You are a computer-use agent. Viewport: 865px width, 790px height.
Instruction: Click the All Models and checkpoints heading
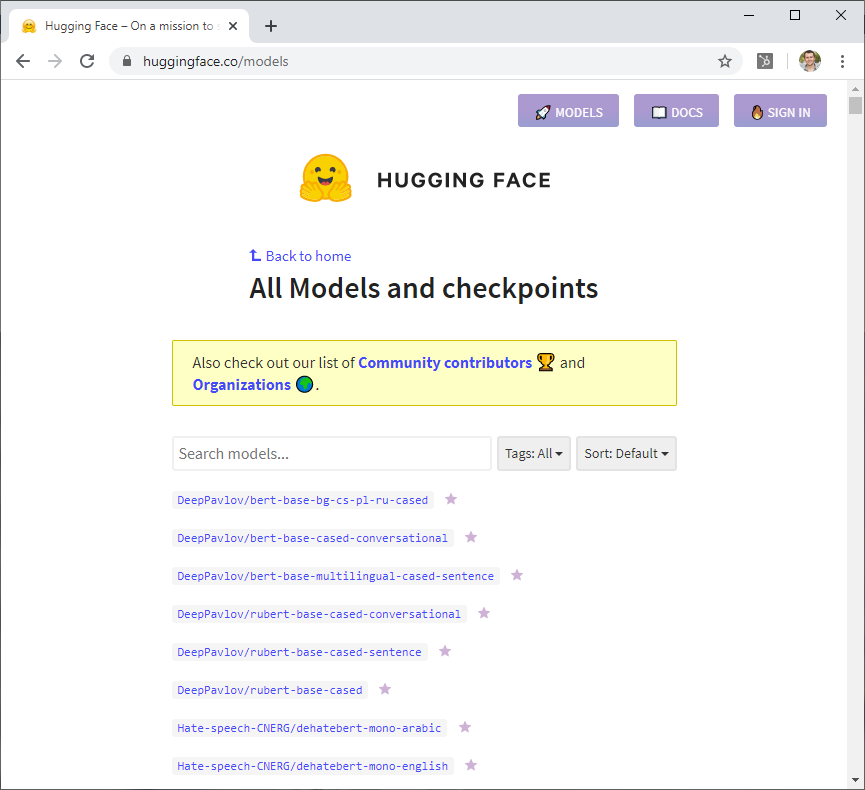point(424,288)
